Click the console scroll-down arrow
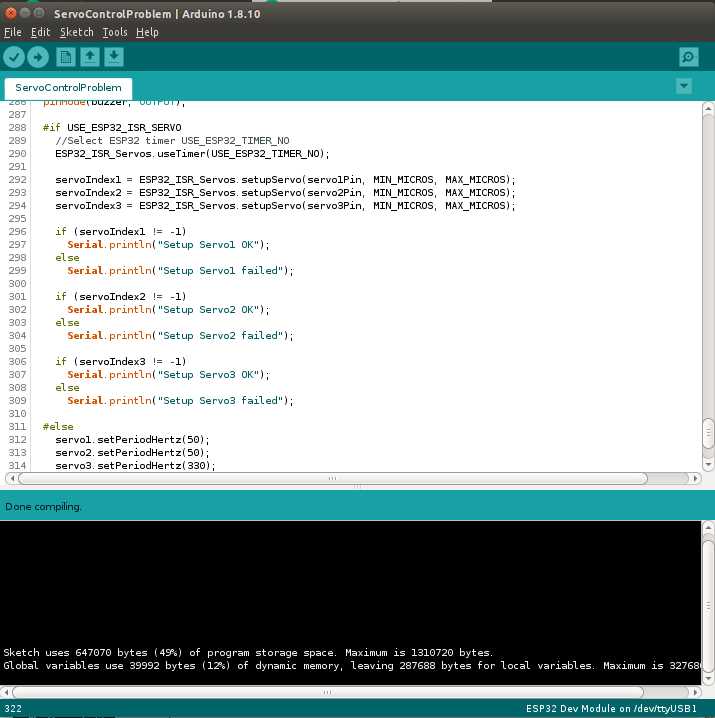Screen dimensions: 715x718 [708, 678]
